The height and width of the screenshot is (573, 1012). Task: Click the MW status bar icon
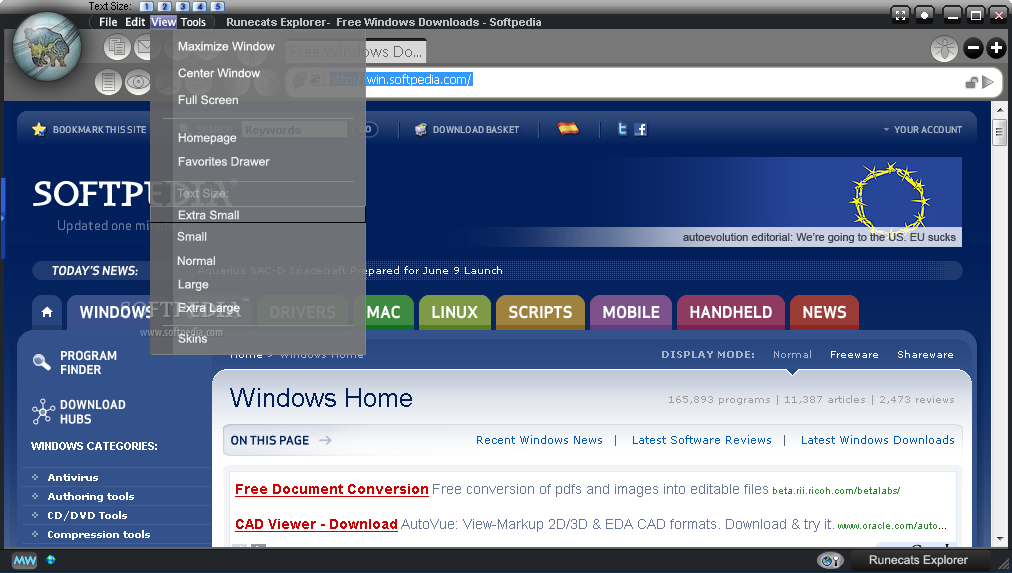(25, 561)
